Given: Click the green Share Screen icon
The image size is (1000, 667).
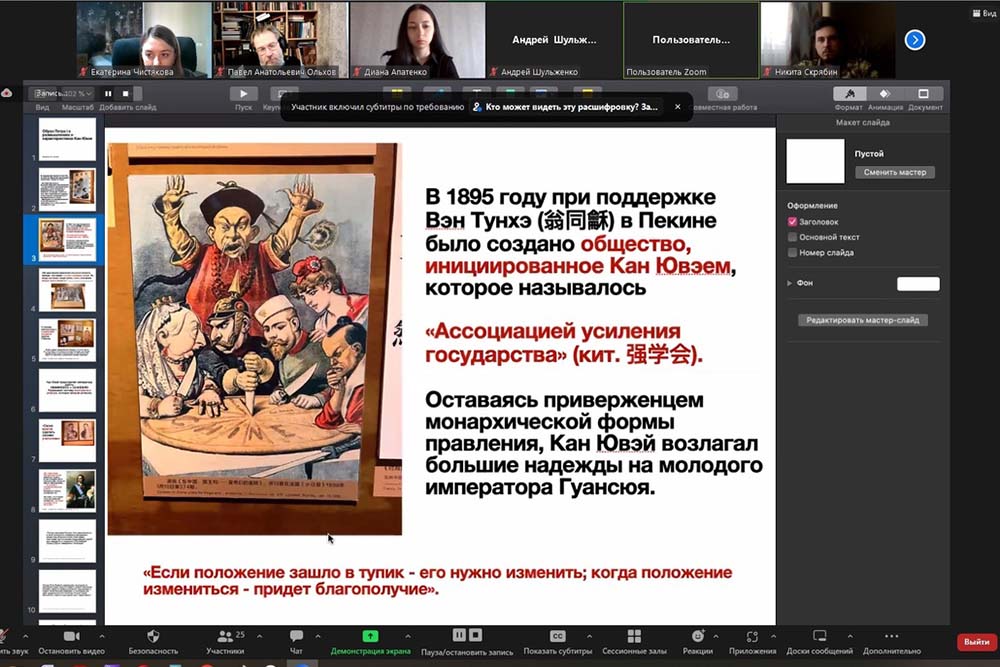Looking at the screenshot, I should point(370,637).
